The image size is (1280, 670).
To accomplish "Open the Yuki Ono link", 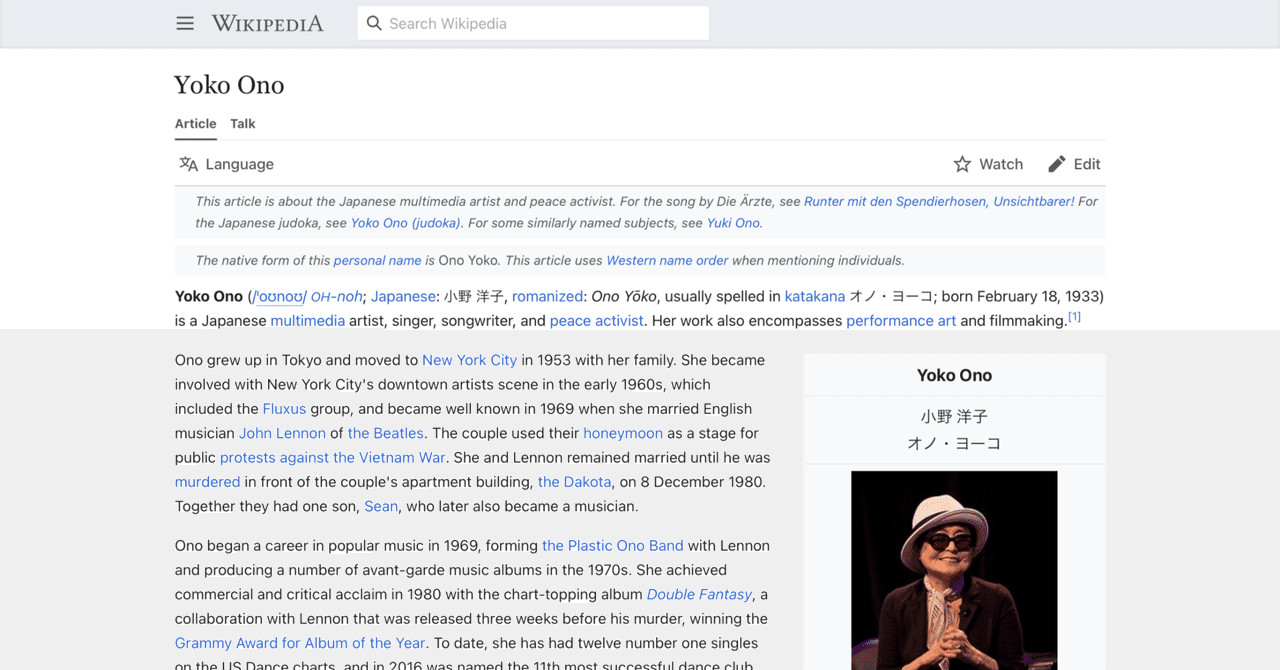I will [x=734, y=223].
